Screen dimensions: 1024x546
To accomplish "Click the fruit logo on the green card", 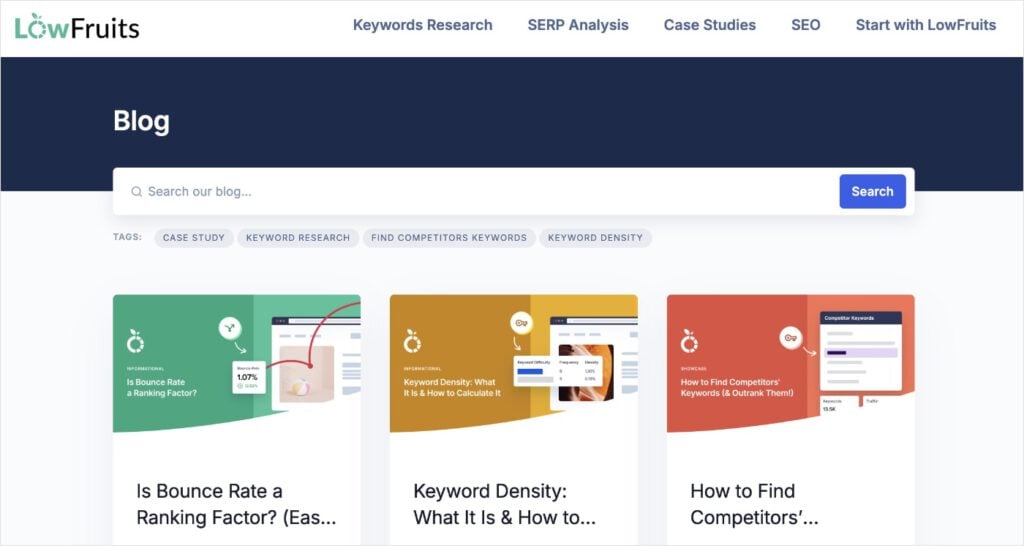I will [135, 341].
